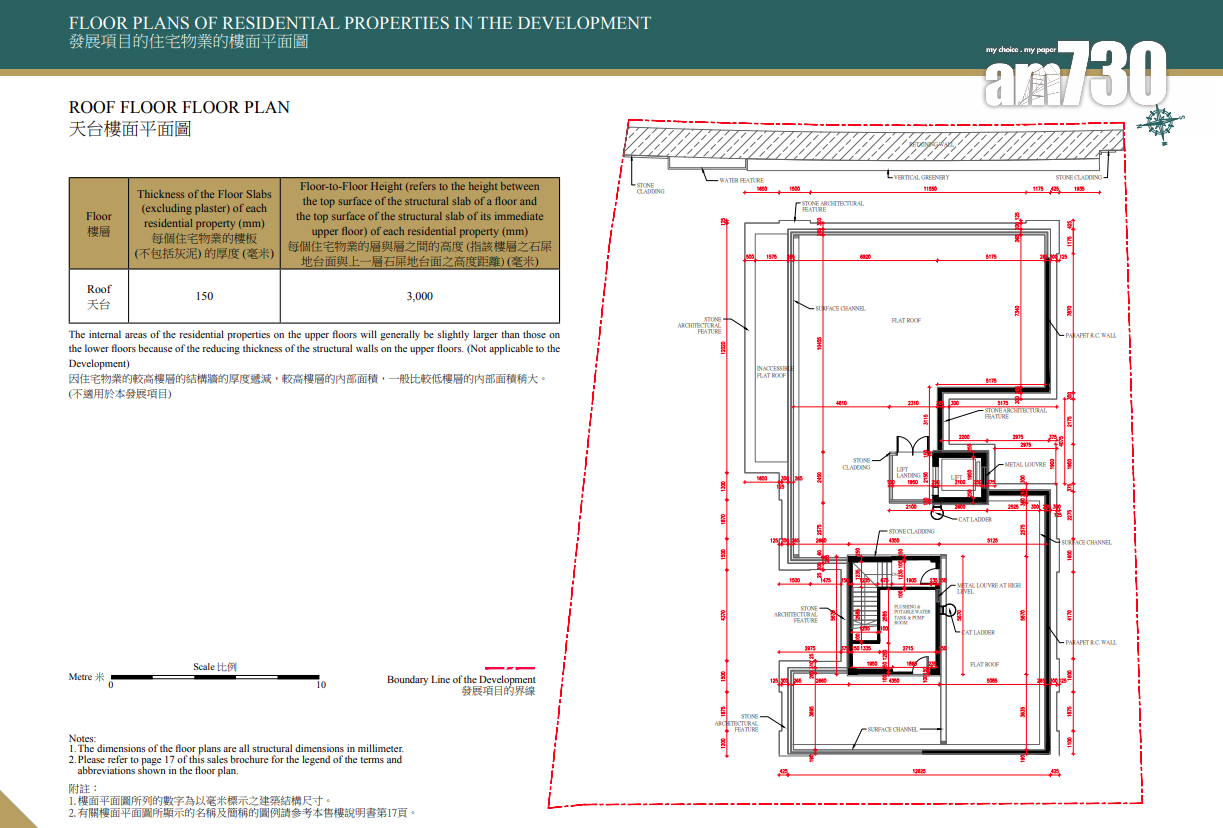Viewport: 1223px width, 828px height.
Task: Click the 'WATER FEATURE' label in the plan
Action: pyautogui.click(x=741, y=181)
